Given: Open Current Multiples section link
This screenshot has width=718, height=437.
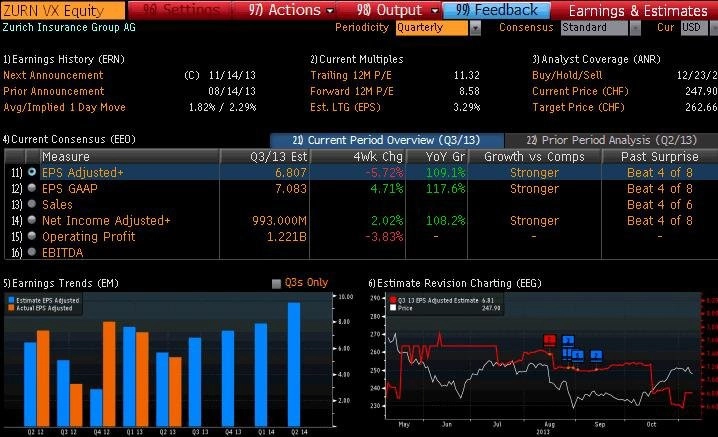Looking at the screenshot, I should [357, 59].
